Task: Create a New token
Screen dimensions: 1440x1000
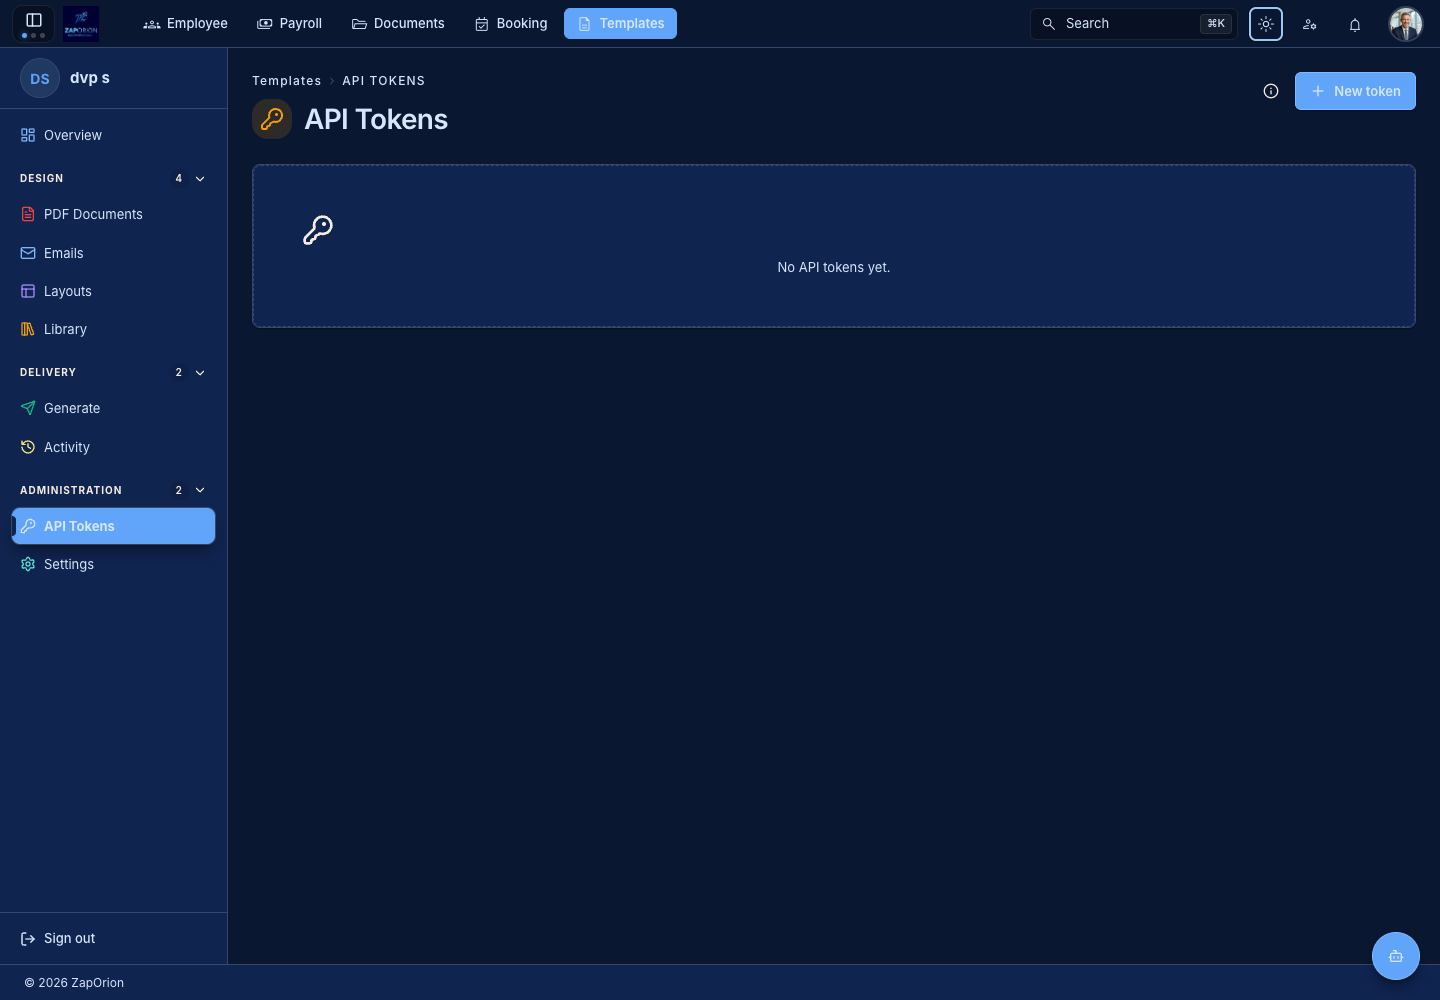Action: [1355, 91]
